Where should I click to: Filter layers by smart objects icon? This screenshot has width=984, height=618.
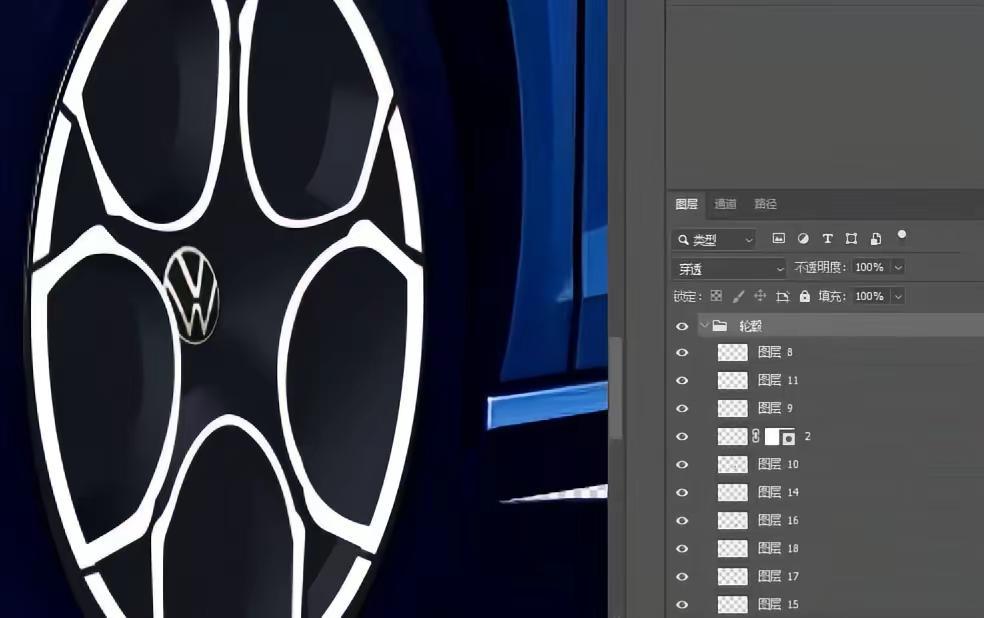[875, 238]
